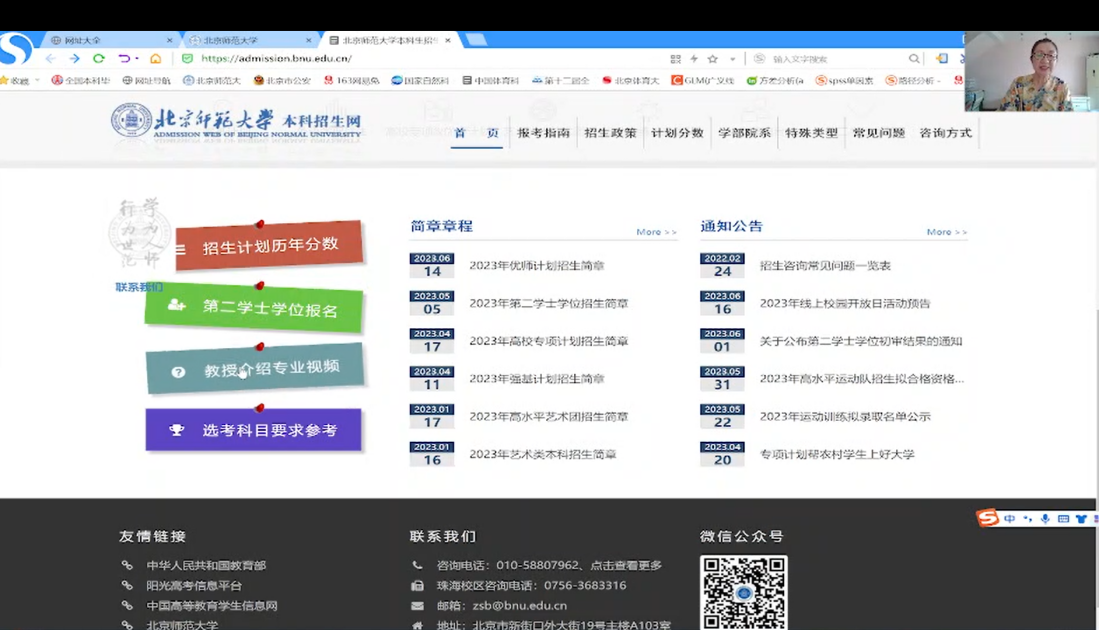The width and height of the screenshot is (1099, 630).
Task: Open the 中国体育科 bookmark
Action: 490,81
